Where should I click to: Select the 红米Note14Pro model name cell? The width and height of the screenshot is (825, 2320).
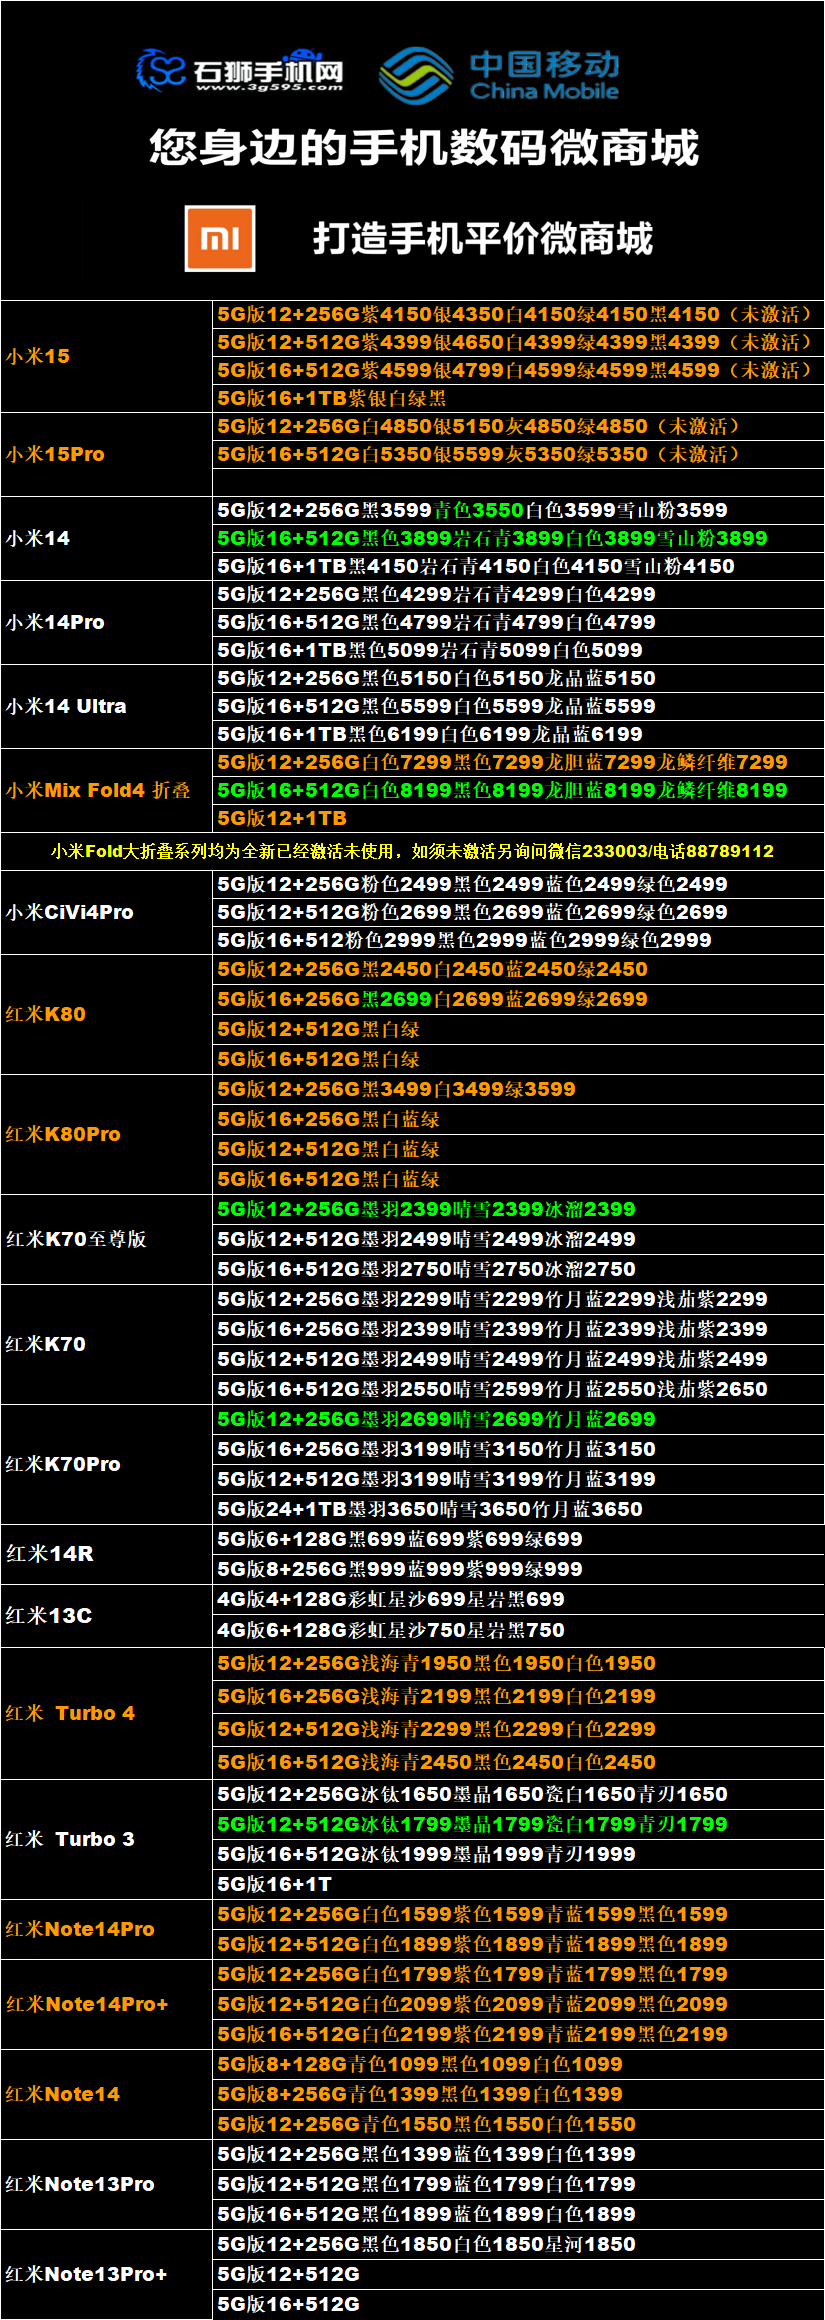pos(107,1929)
